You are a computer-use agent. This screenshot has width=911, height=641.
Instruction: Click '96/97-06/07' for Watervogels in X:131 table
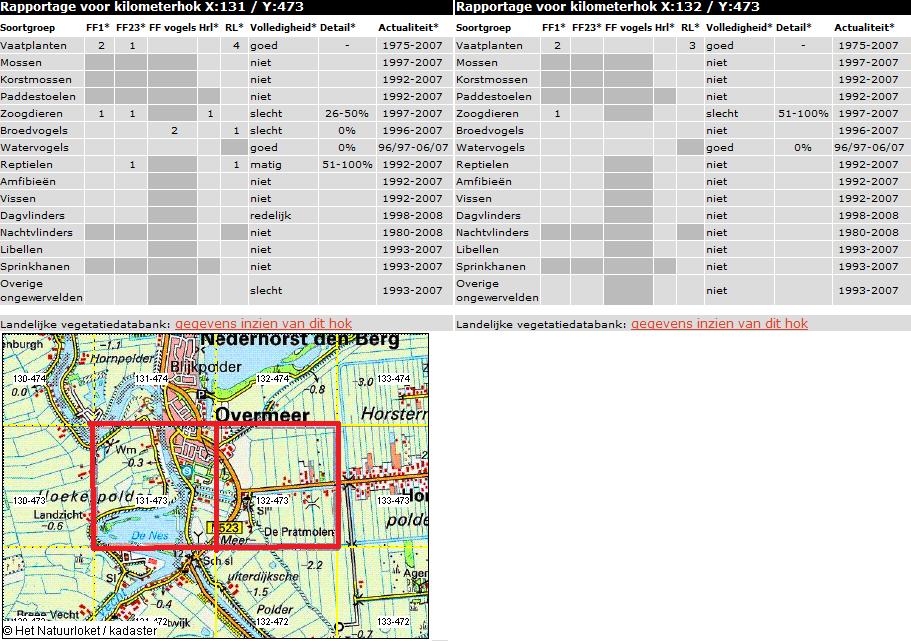click(x=413, y=147)
